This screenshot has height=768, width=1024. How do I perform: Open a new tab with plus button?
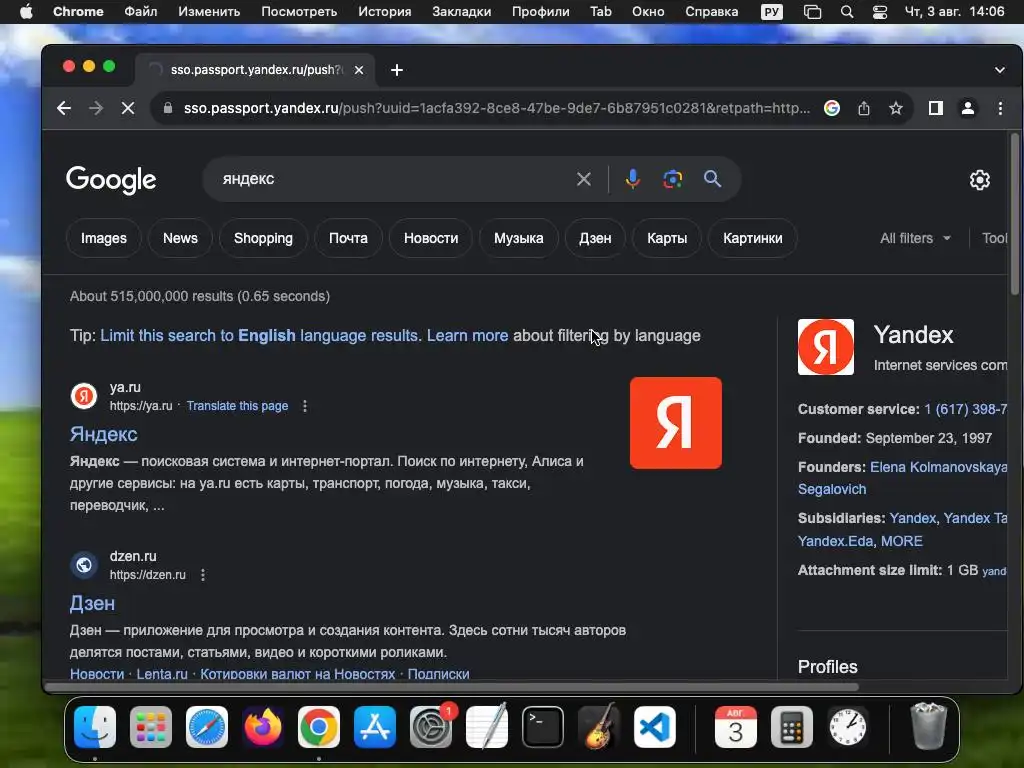tap(396, 70)
